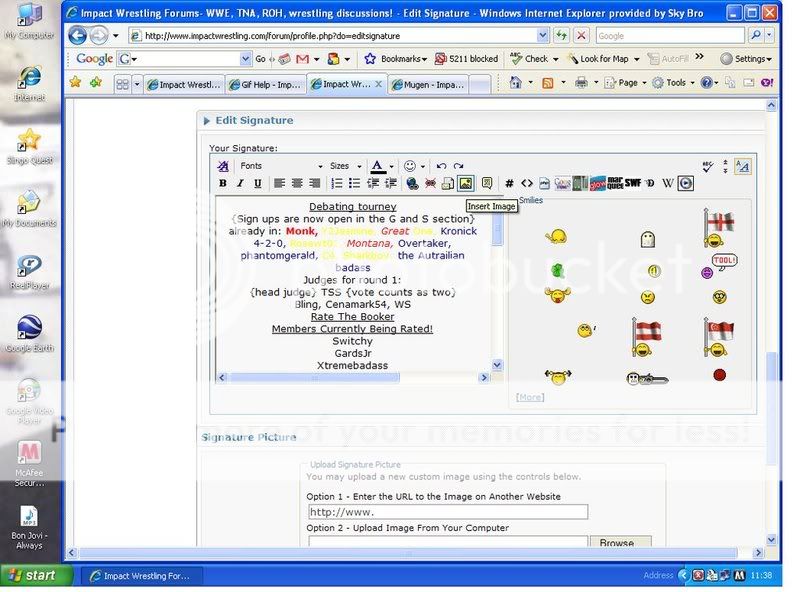The height and width of the screenshot is (592, 800).
Task: Click the ordered list icon
Action: [x=337, y=184]
